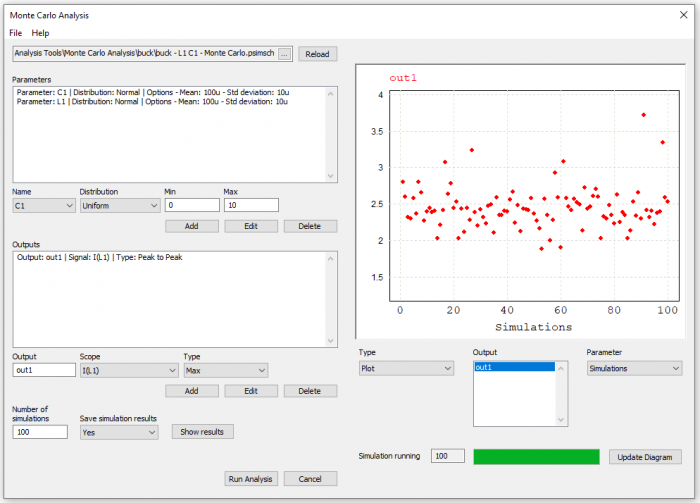Image resolution: width=700 pixels, height=503 pixels.
Task: Click the Parameters list scroll up arrow
Action: tap(330, 93)
